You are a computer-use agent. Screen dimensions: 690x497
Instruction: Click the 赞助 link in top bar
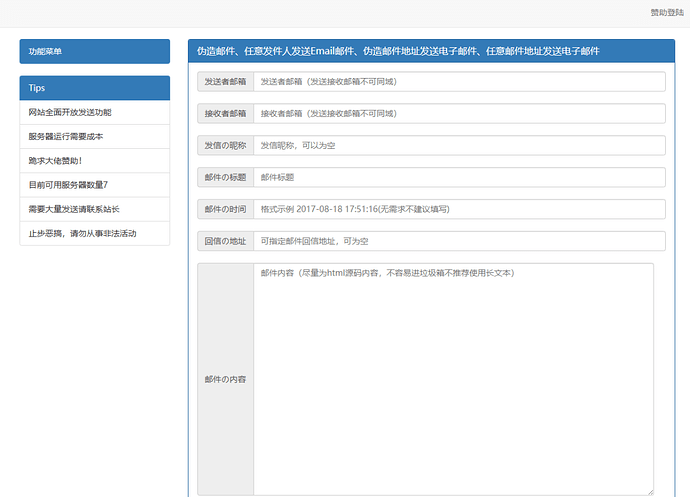pyautogui.click(x=657, y=13)
